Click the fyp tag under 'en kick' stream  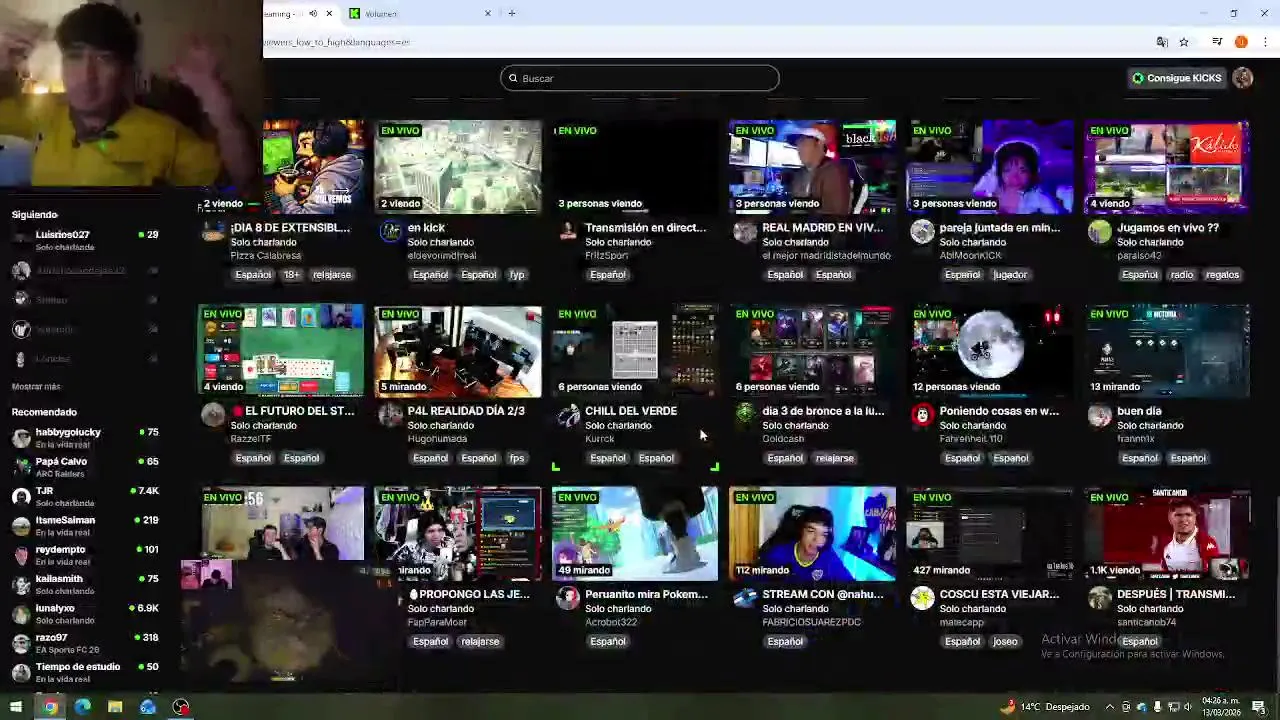(517, 275)
